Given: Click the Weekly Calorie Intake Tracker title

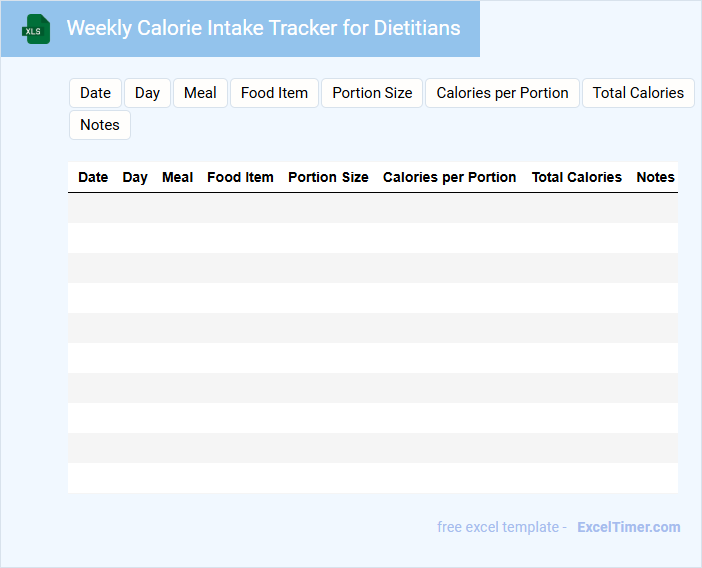Looking at the screenshot, I should 263,28.
